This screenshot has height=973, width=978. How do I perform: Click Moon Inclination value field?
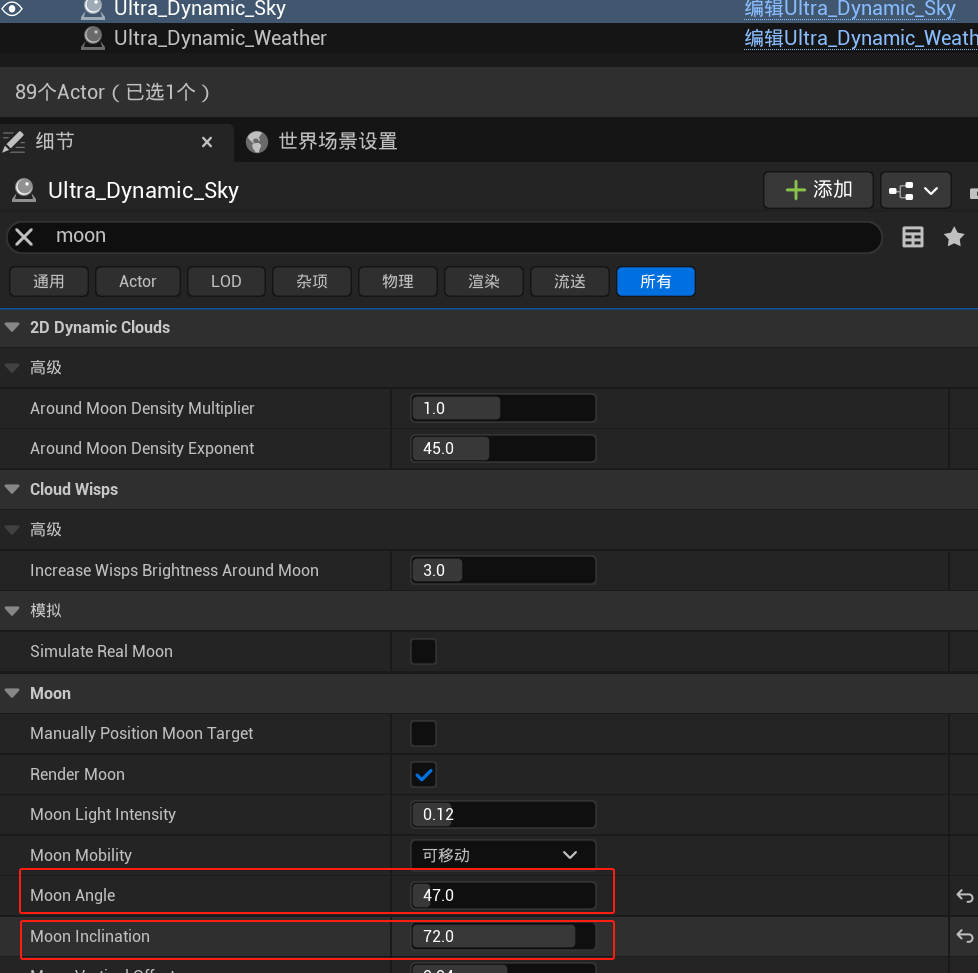[503, 936]
